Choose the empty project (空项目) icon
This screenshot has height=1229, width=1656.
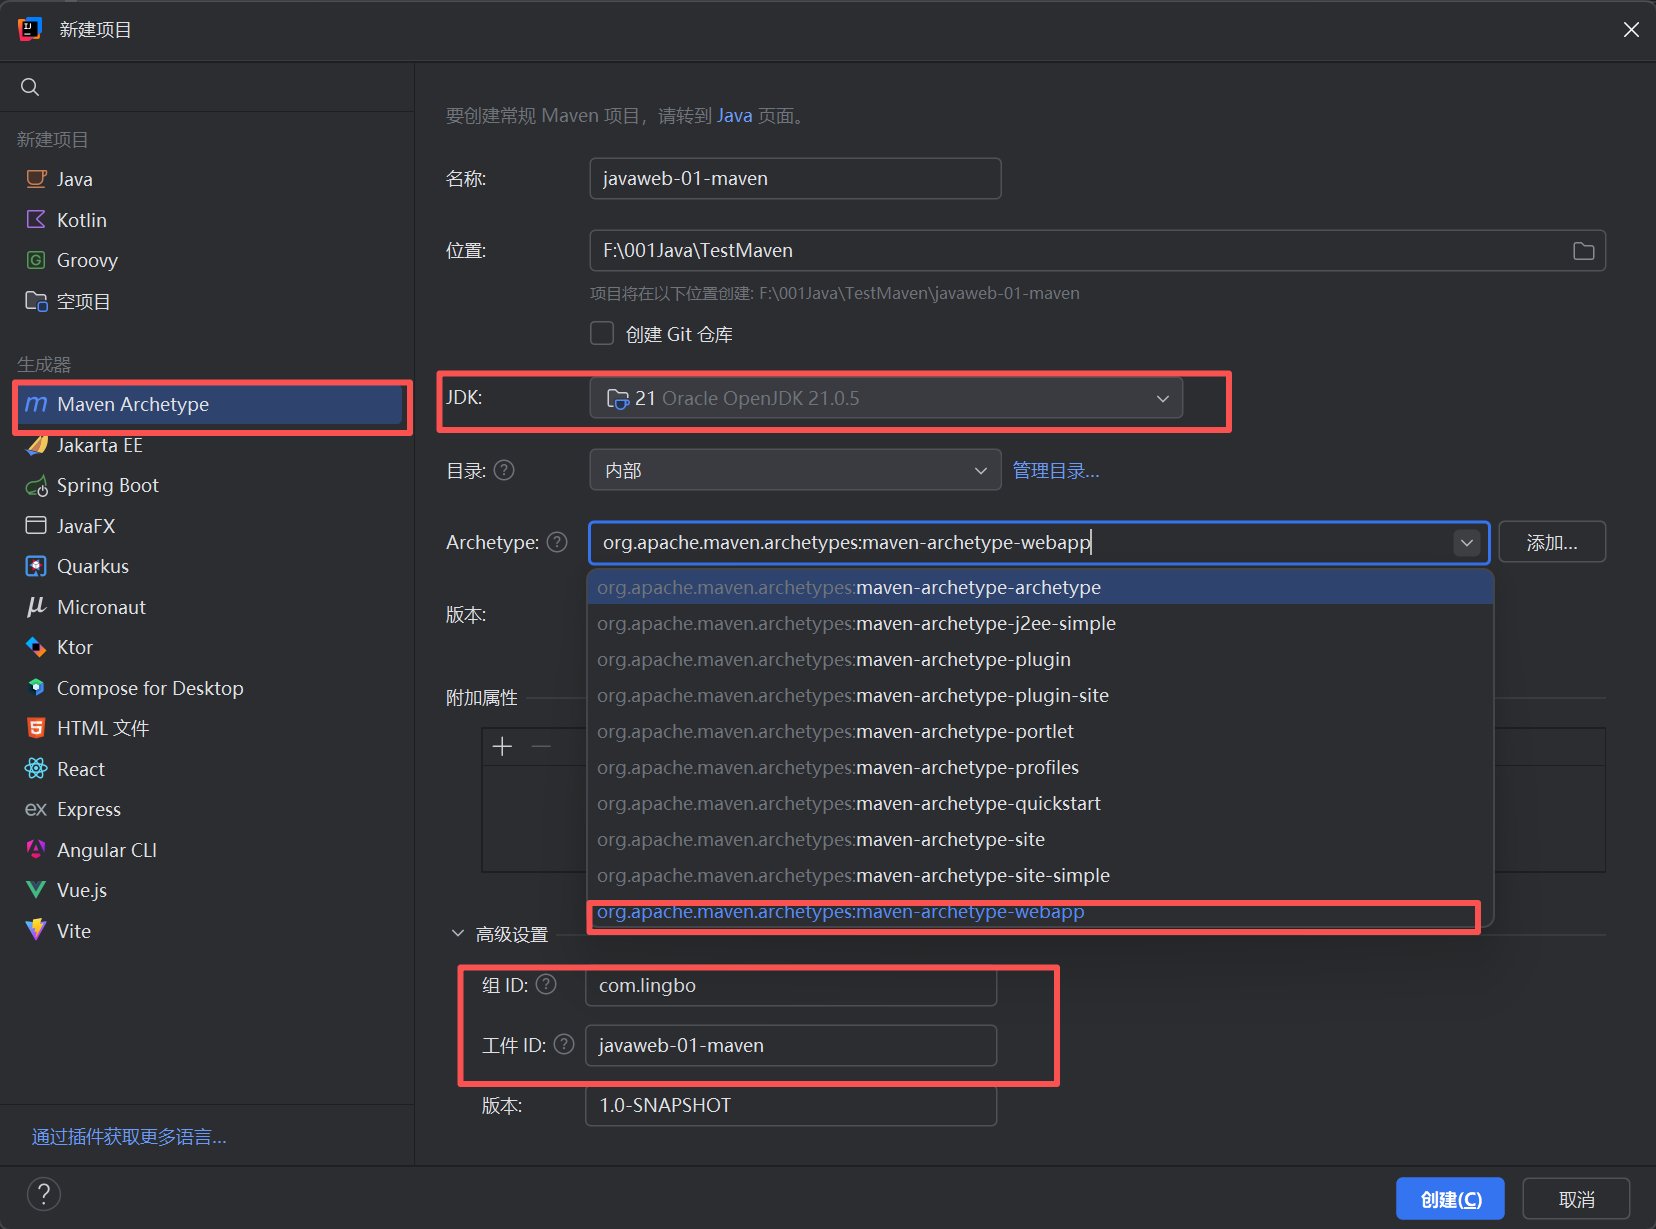pos(37,301)
